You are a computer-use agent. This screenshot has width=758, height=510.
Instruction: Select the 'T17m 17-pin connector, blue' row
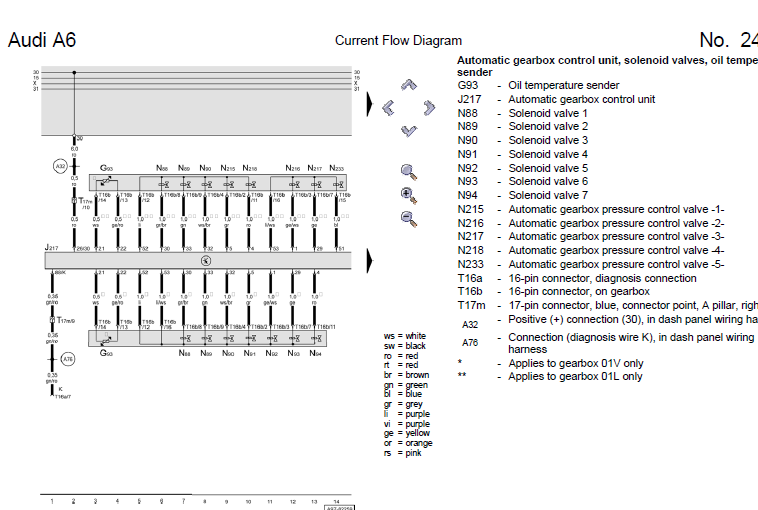(x=608, y=306)
